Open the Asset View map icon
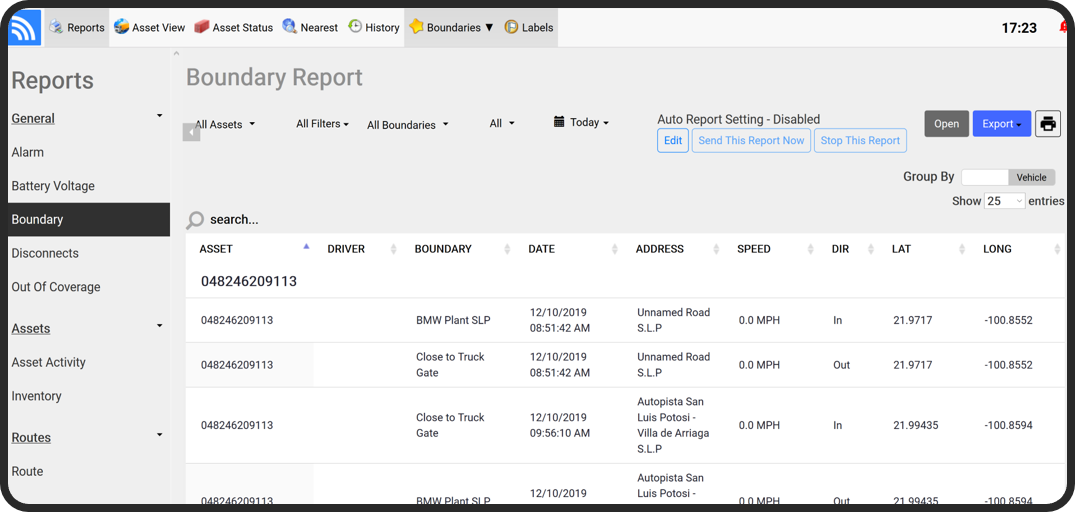1075x512 pixels. [122, 27]
